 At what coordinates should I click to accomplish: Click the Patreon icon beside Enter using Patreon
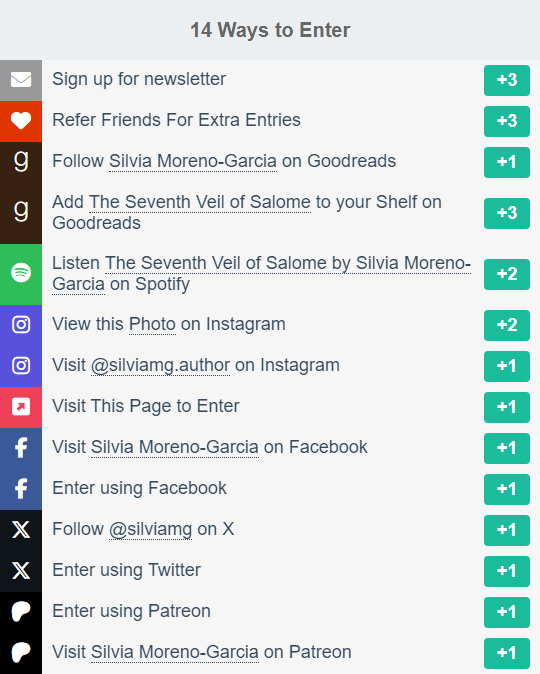pos(21,612)
